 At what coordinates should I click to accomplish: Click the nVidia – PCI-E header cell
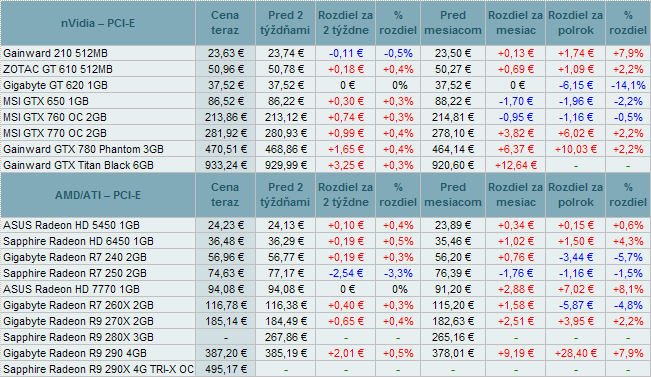tap(98, 23)
